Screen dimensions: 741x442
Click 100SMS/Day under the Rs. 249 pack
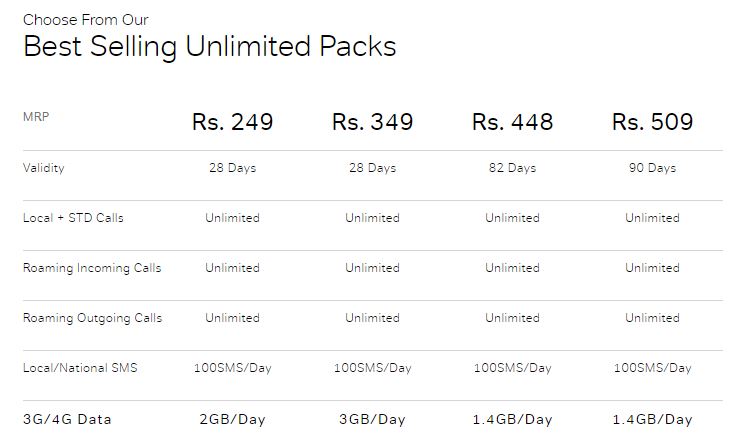pyautogui.click(x=233, y=368)
